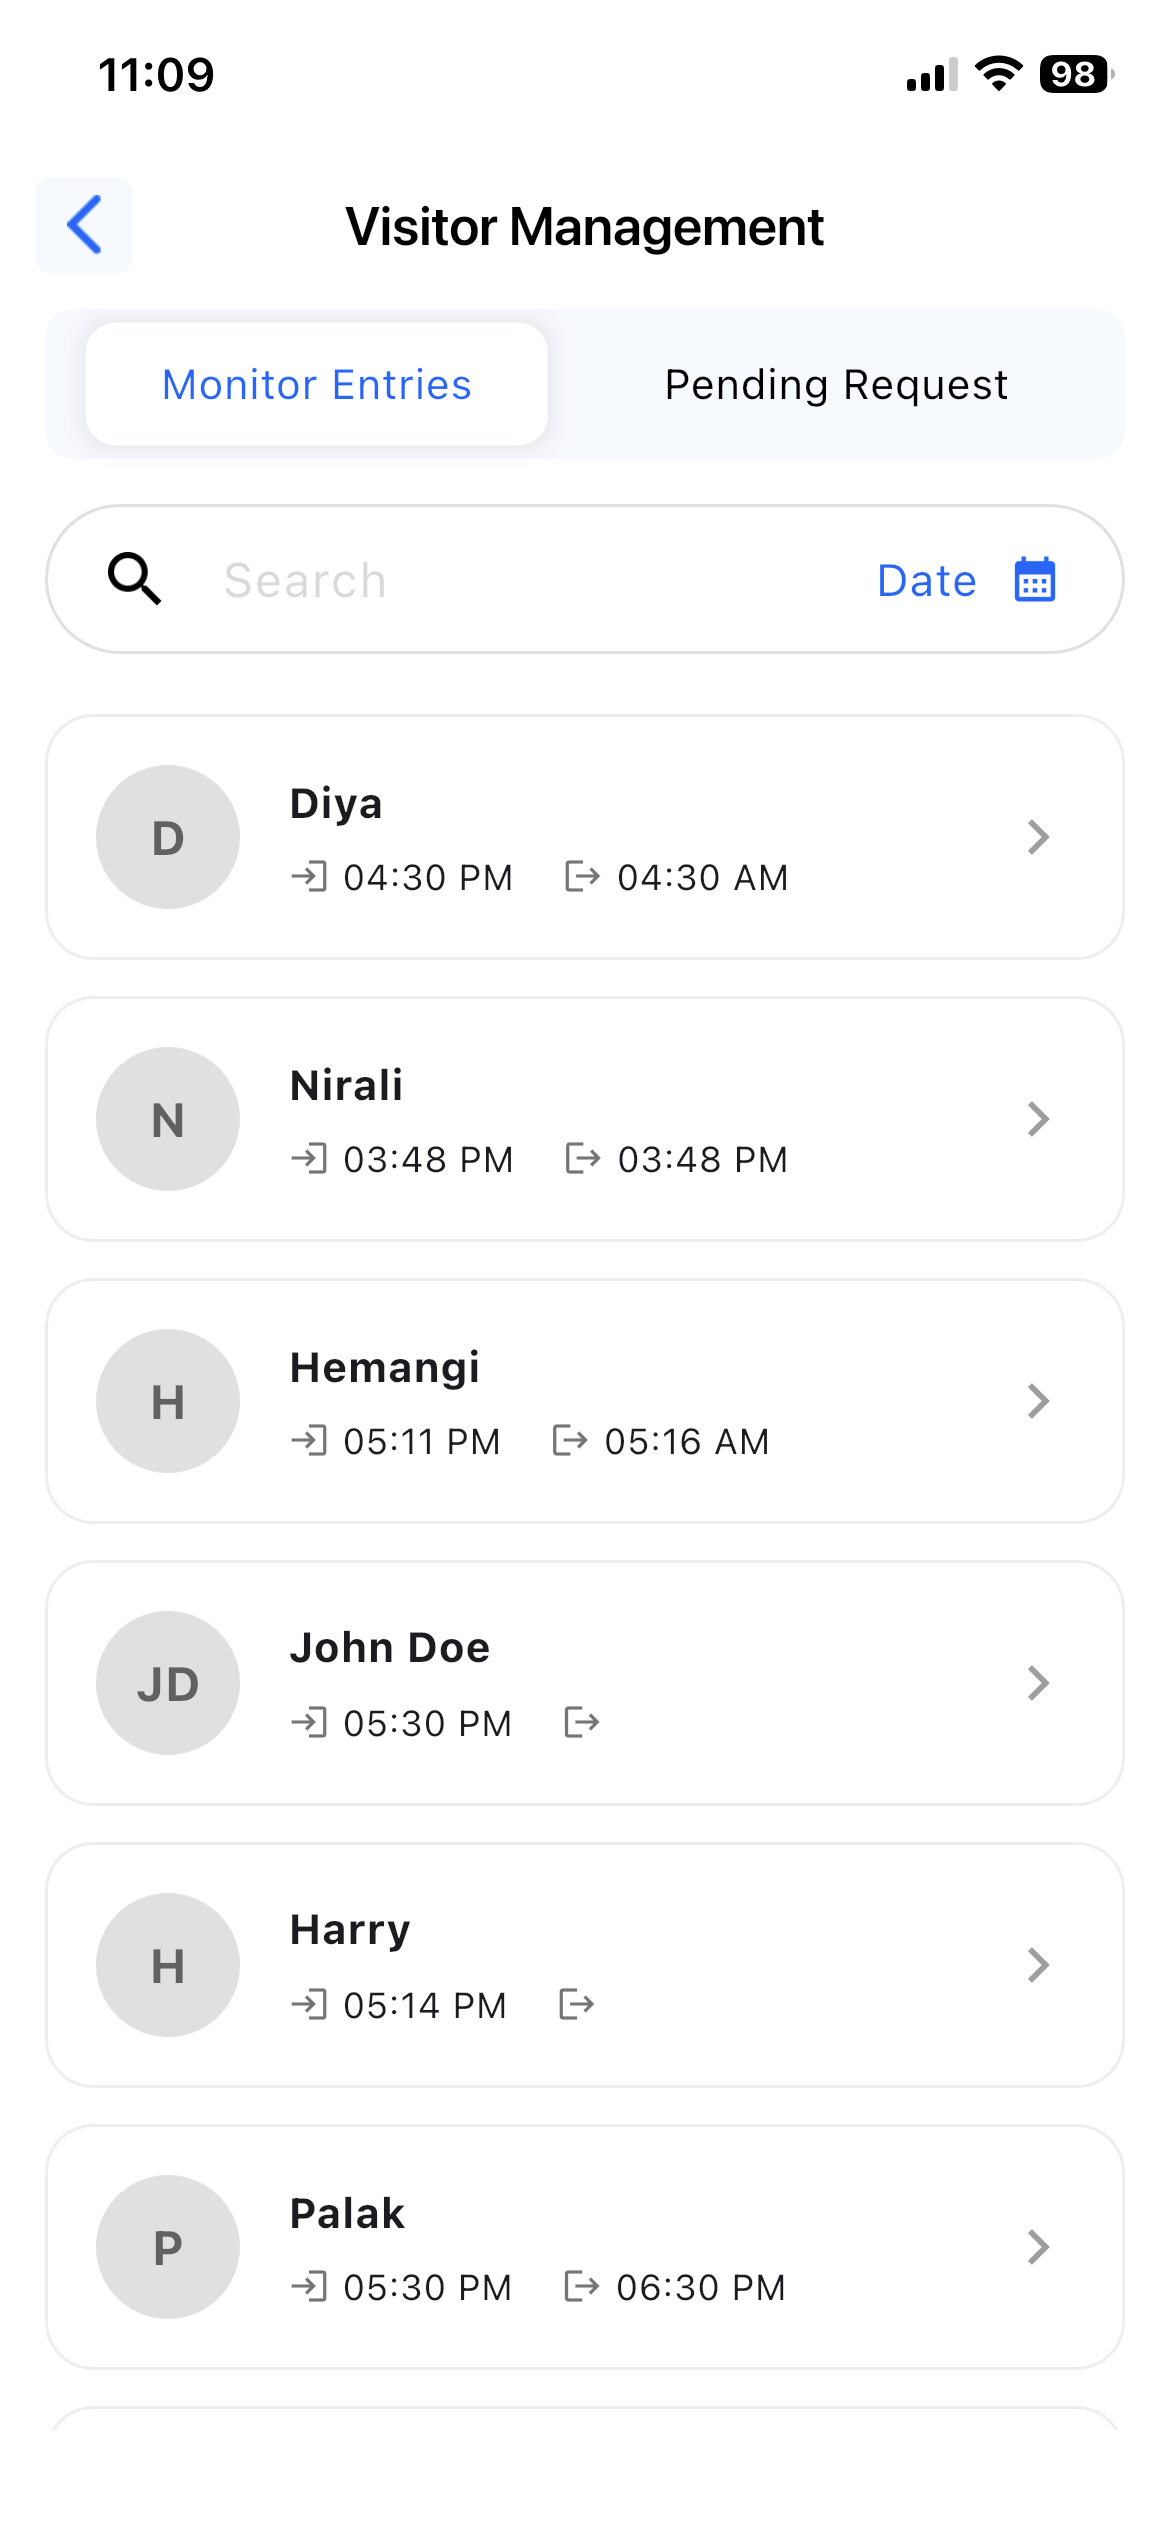Expand Hemangi's visitor entry chevron
The height and width of the screenshot is (2532, 1170).
tap(1038, 1401)
